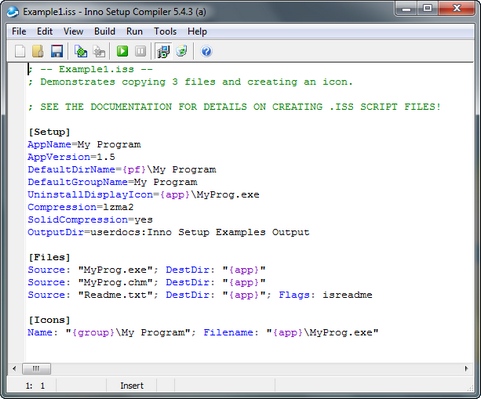Open the Help menu
The height and width of the screenshot is (399, 481).
coord(197,31)
